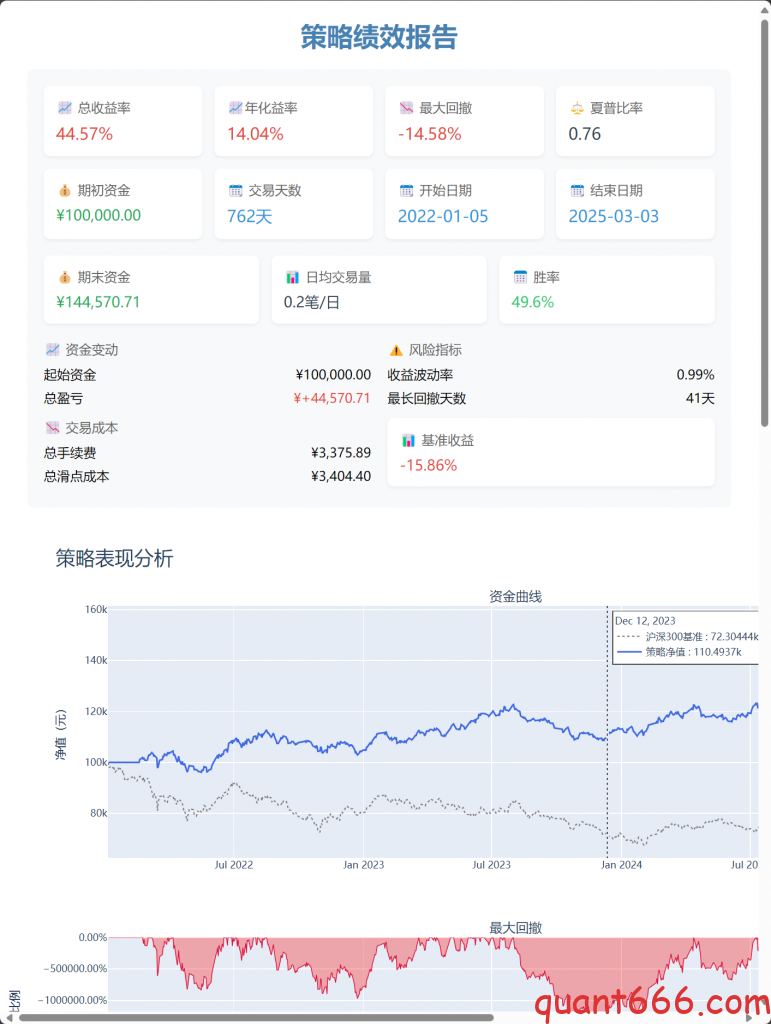This screenshot has width=771, height=1024.
Task: Click the calendar icon beside 胜率
Action: (x=520, y=277)
